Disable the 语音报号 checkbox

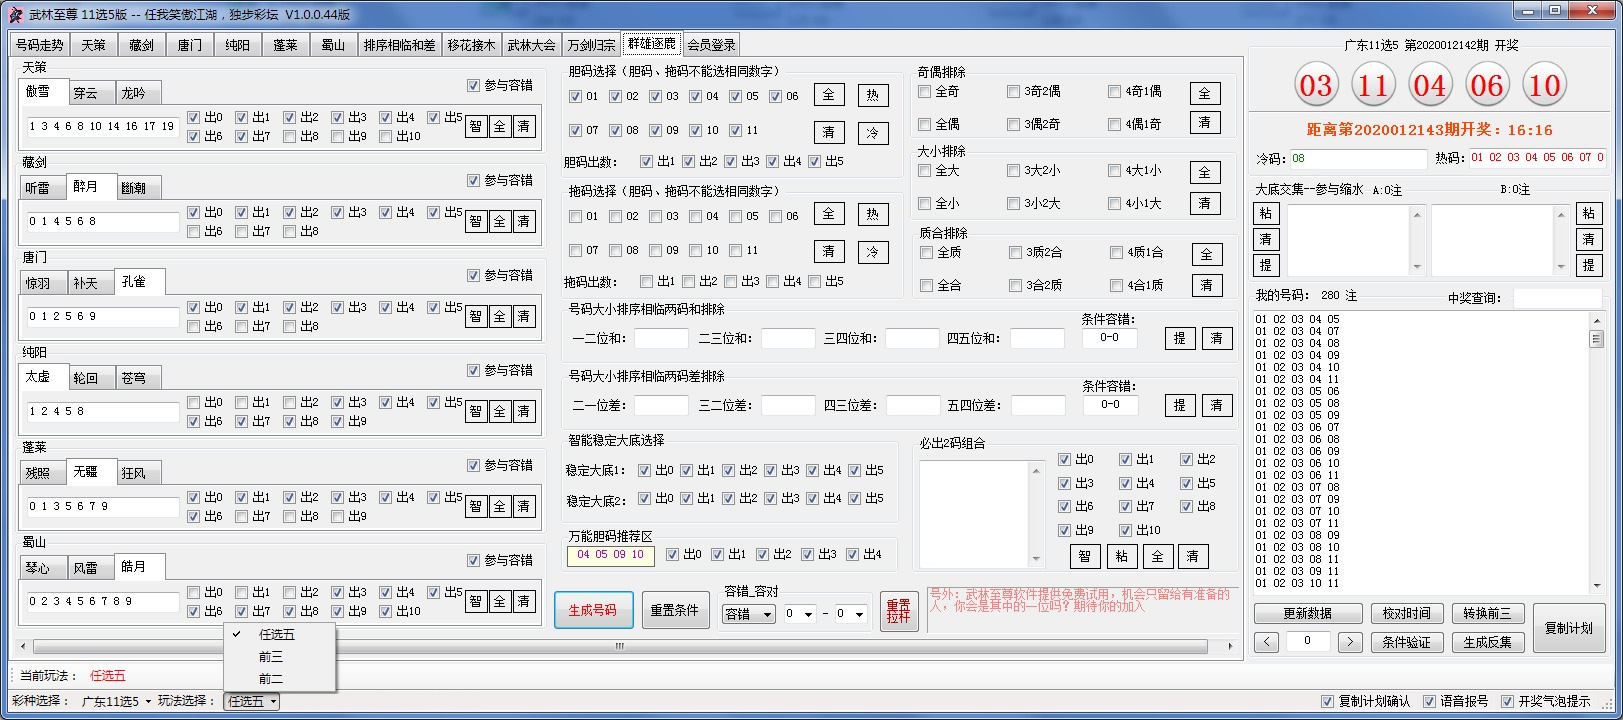pos(1429,701)
